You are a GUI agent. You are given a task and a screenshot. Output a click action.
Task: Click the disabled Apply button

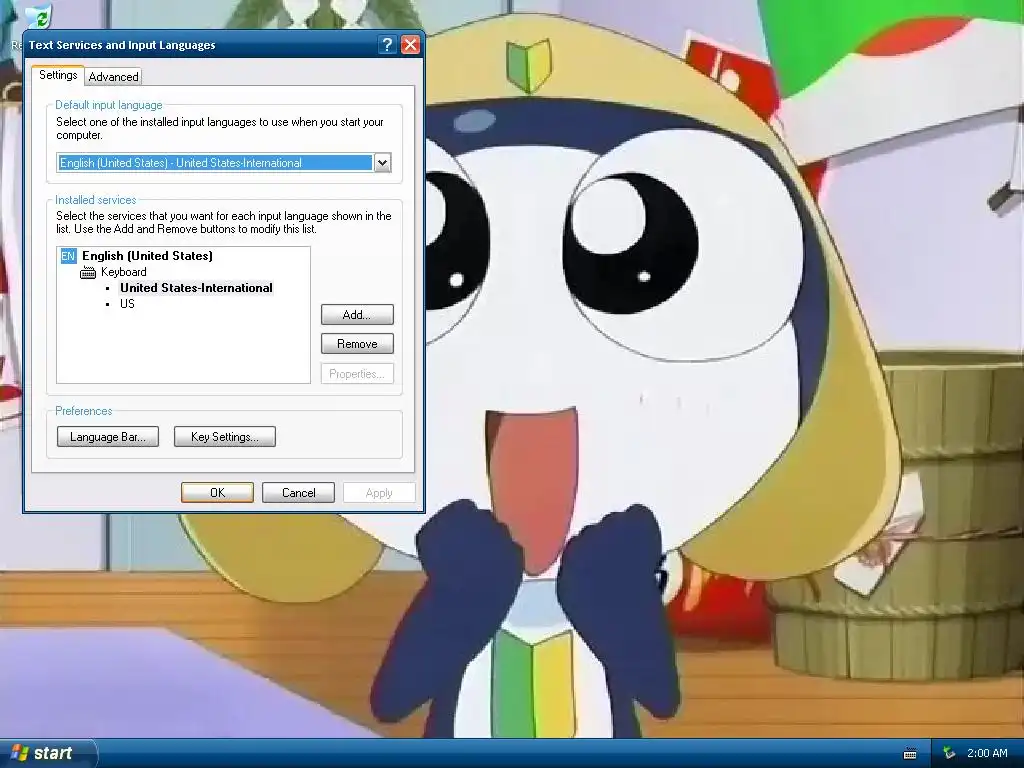pos(379,492)
